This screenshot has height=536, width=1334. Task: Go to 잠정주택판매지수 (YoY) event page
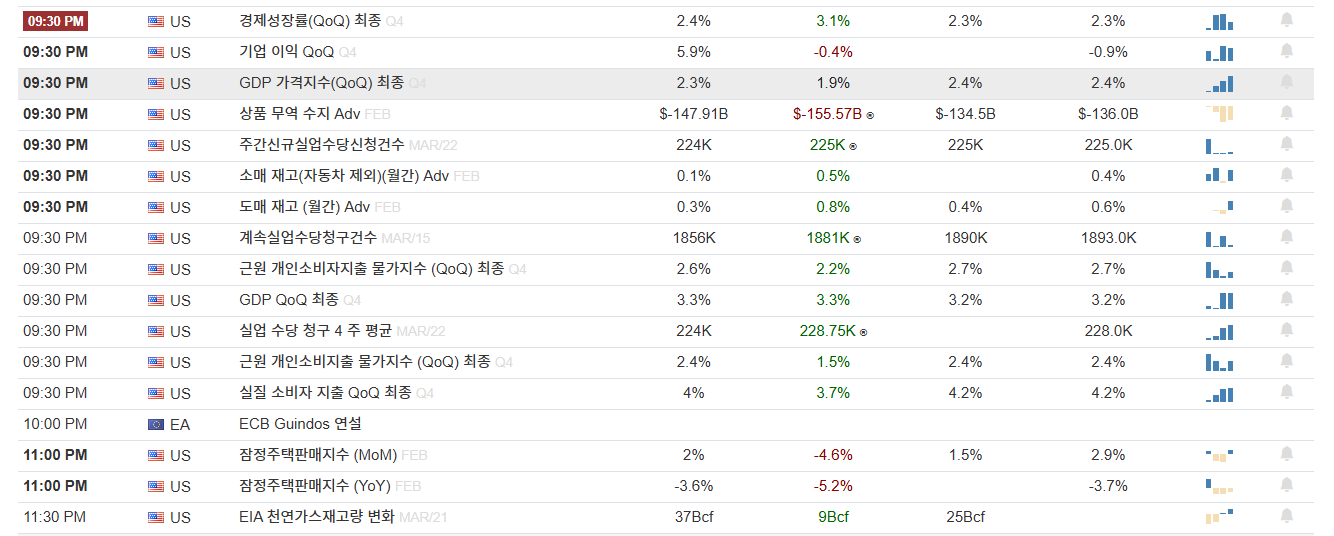[314, 486]
